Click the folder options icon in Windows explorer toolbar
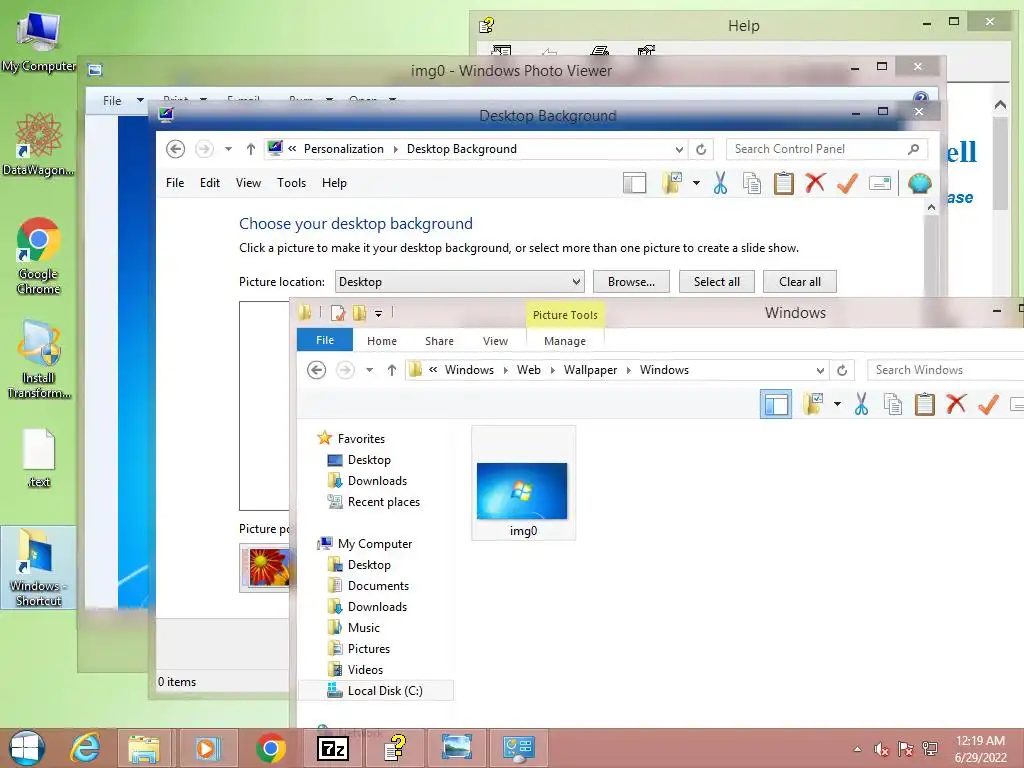This screenshot has height=768, width=1024. (x=813, y=404)
